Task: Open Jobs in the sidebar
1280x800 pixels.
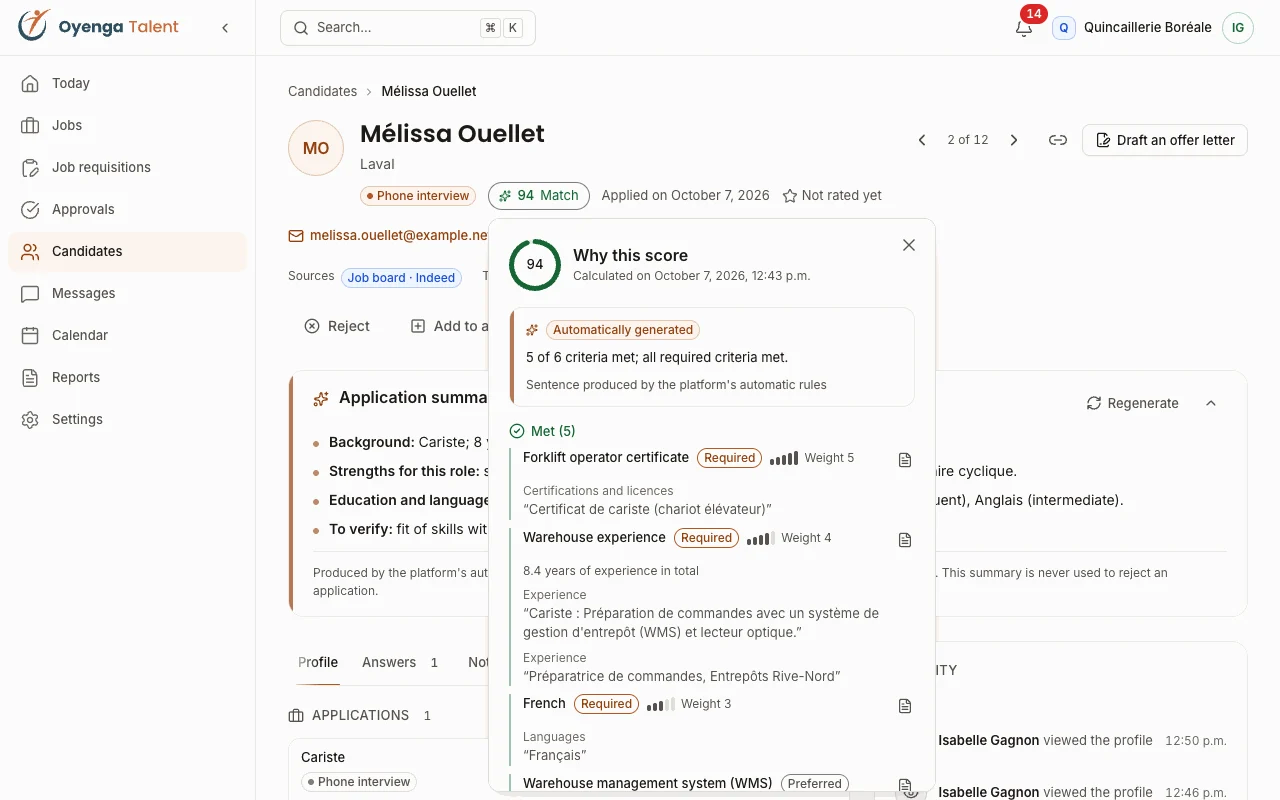Action: tap(127, 125)
